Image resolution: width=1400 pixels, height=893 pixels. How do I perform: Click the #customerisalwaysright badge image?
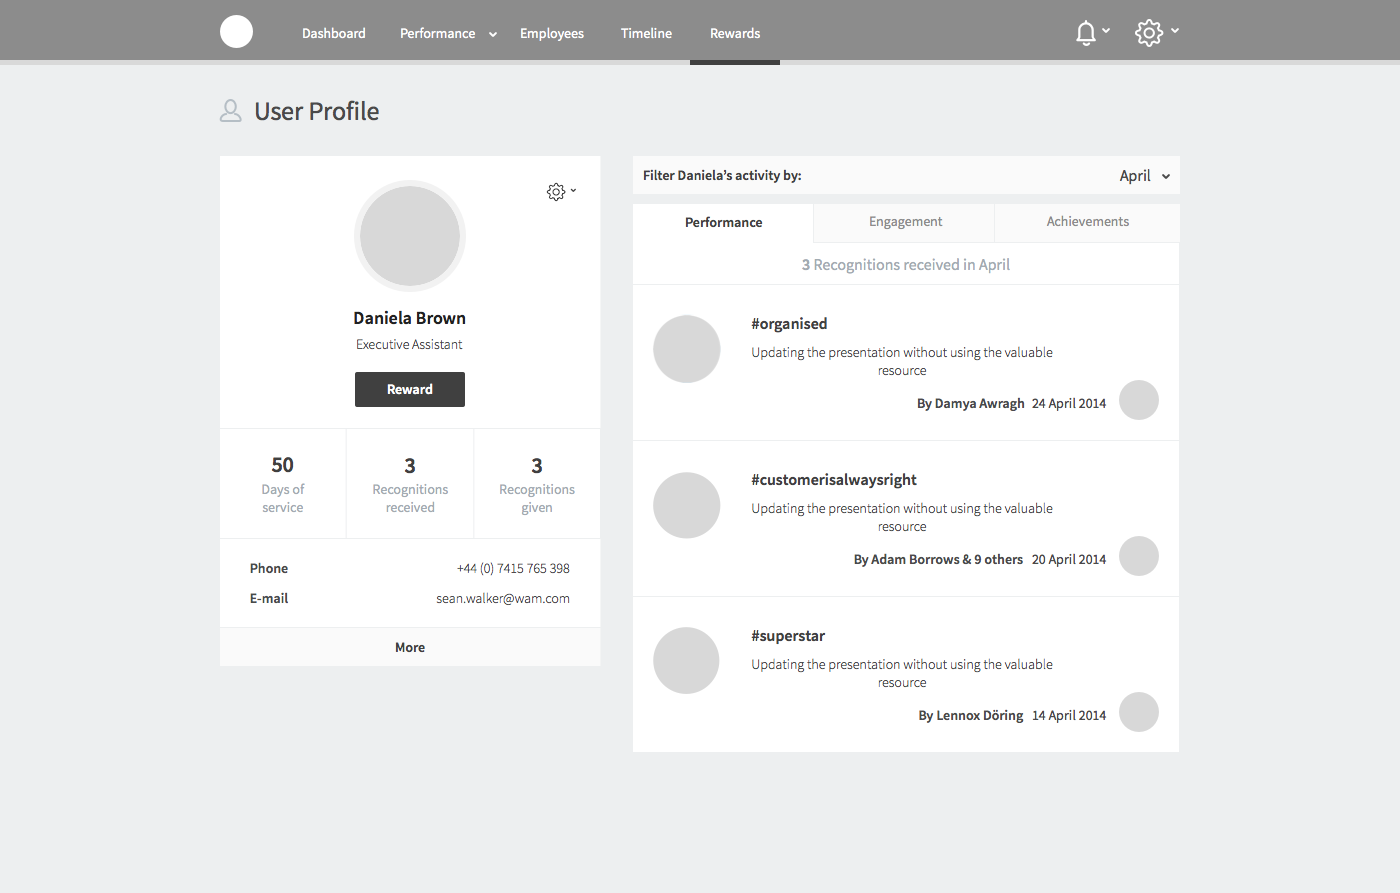687,505
